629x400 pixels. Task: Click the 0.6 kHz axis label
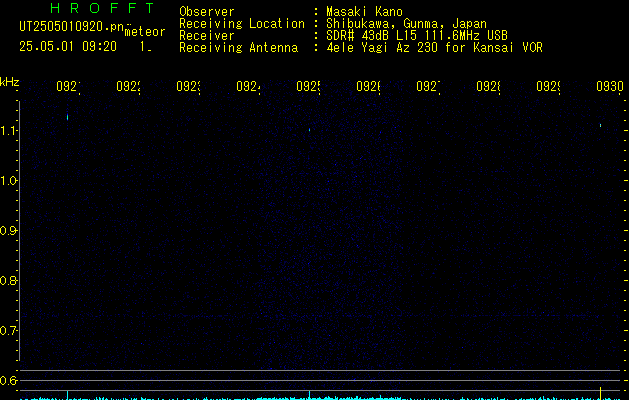[8, 380]
